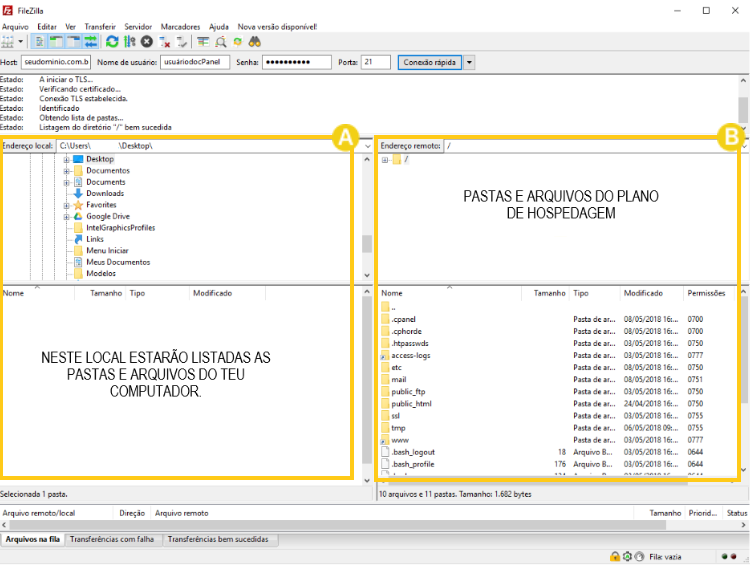Click the process queue icon
The image size is (750, 565).
(130, 42)
